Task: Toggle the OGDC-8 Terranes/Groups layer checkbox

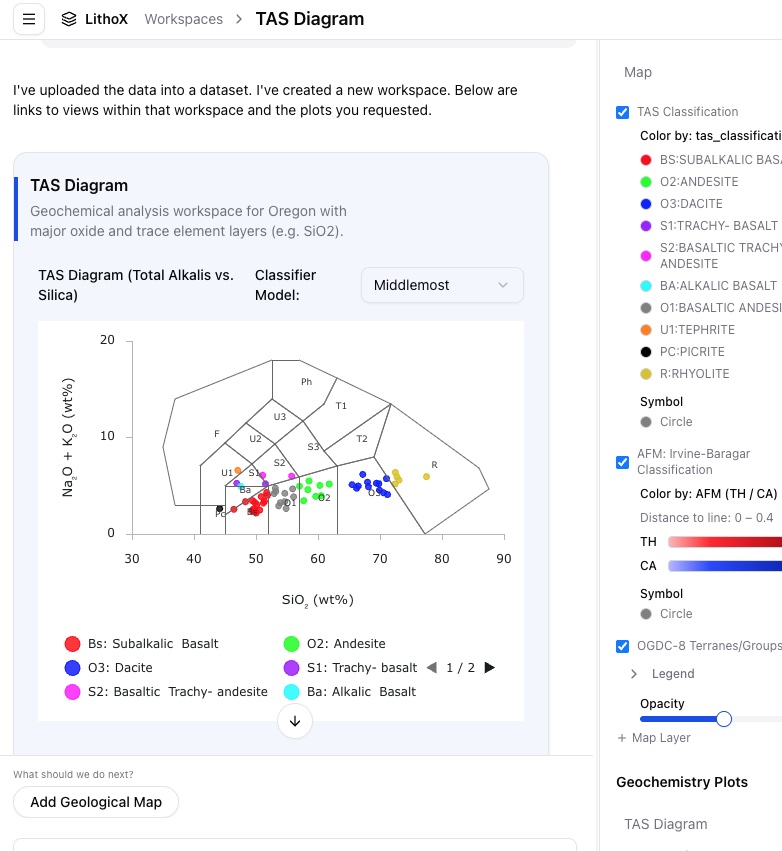Action: coord(622,646)
